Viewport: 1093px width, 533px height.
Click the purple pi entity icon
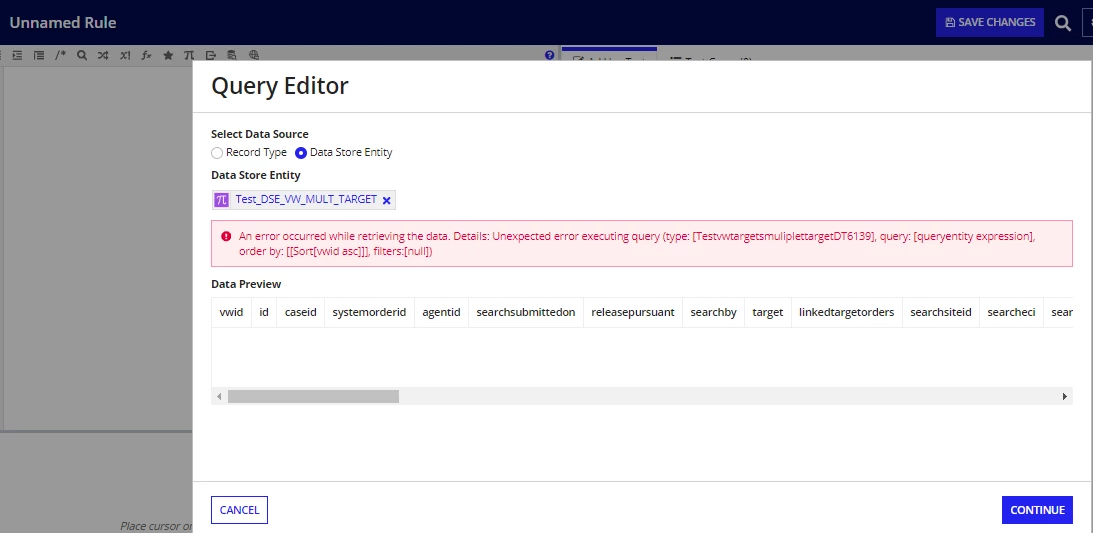(x=222, y=200)
